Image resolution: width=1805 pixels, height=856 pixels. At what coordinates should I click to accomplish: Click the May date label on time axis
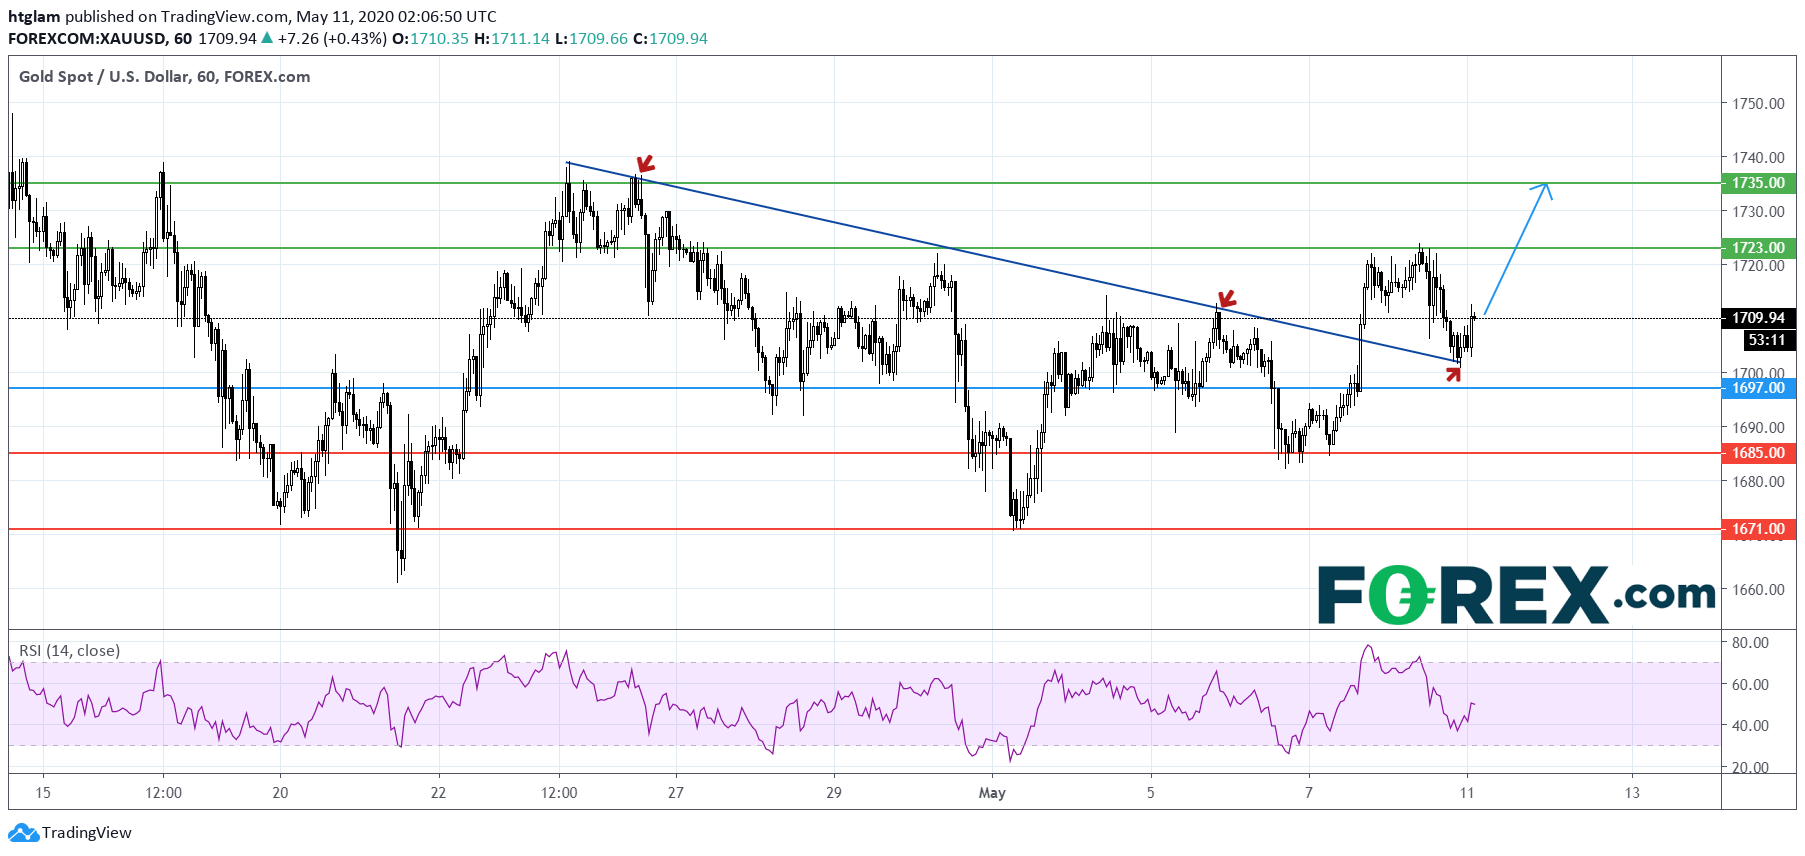(992, 793)
